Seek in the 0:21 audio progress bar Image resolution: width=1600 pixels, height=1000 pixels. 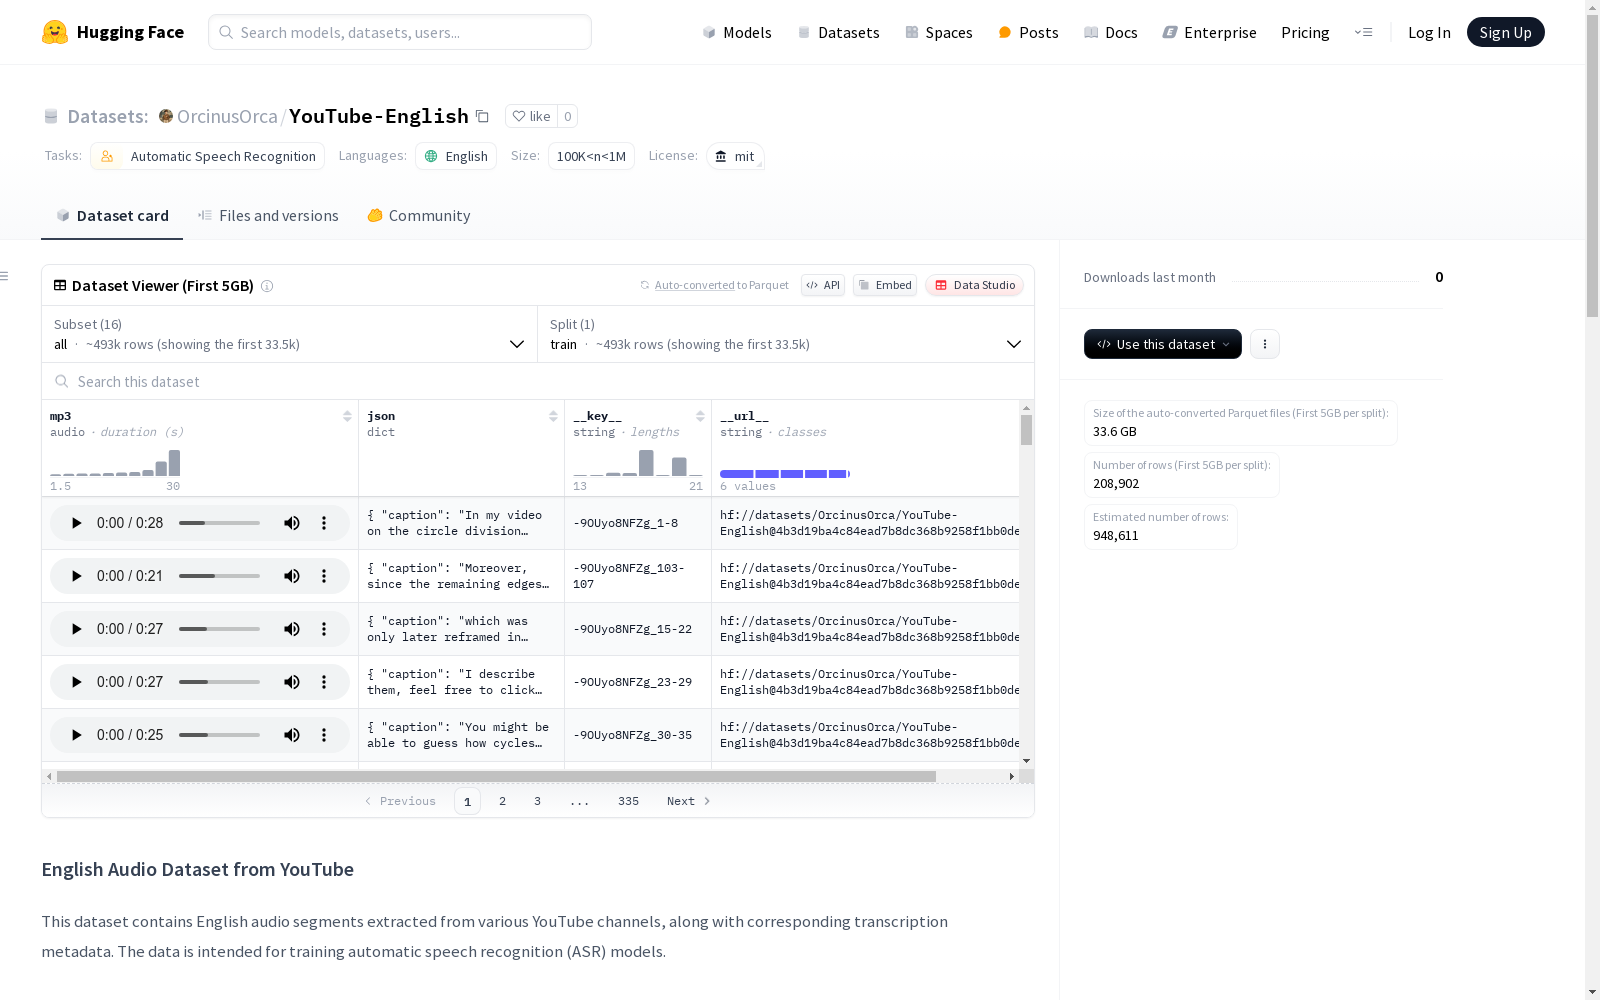click(x=219, y=576)
